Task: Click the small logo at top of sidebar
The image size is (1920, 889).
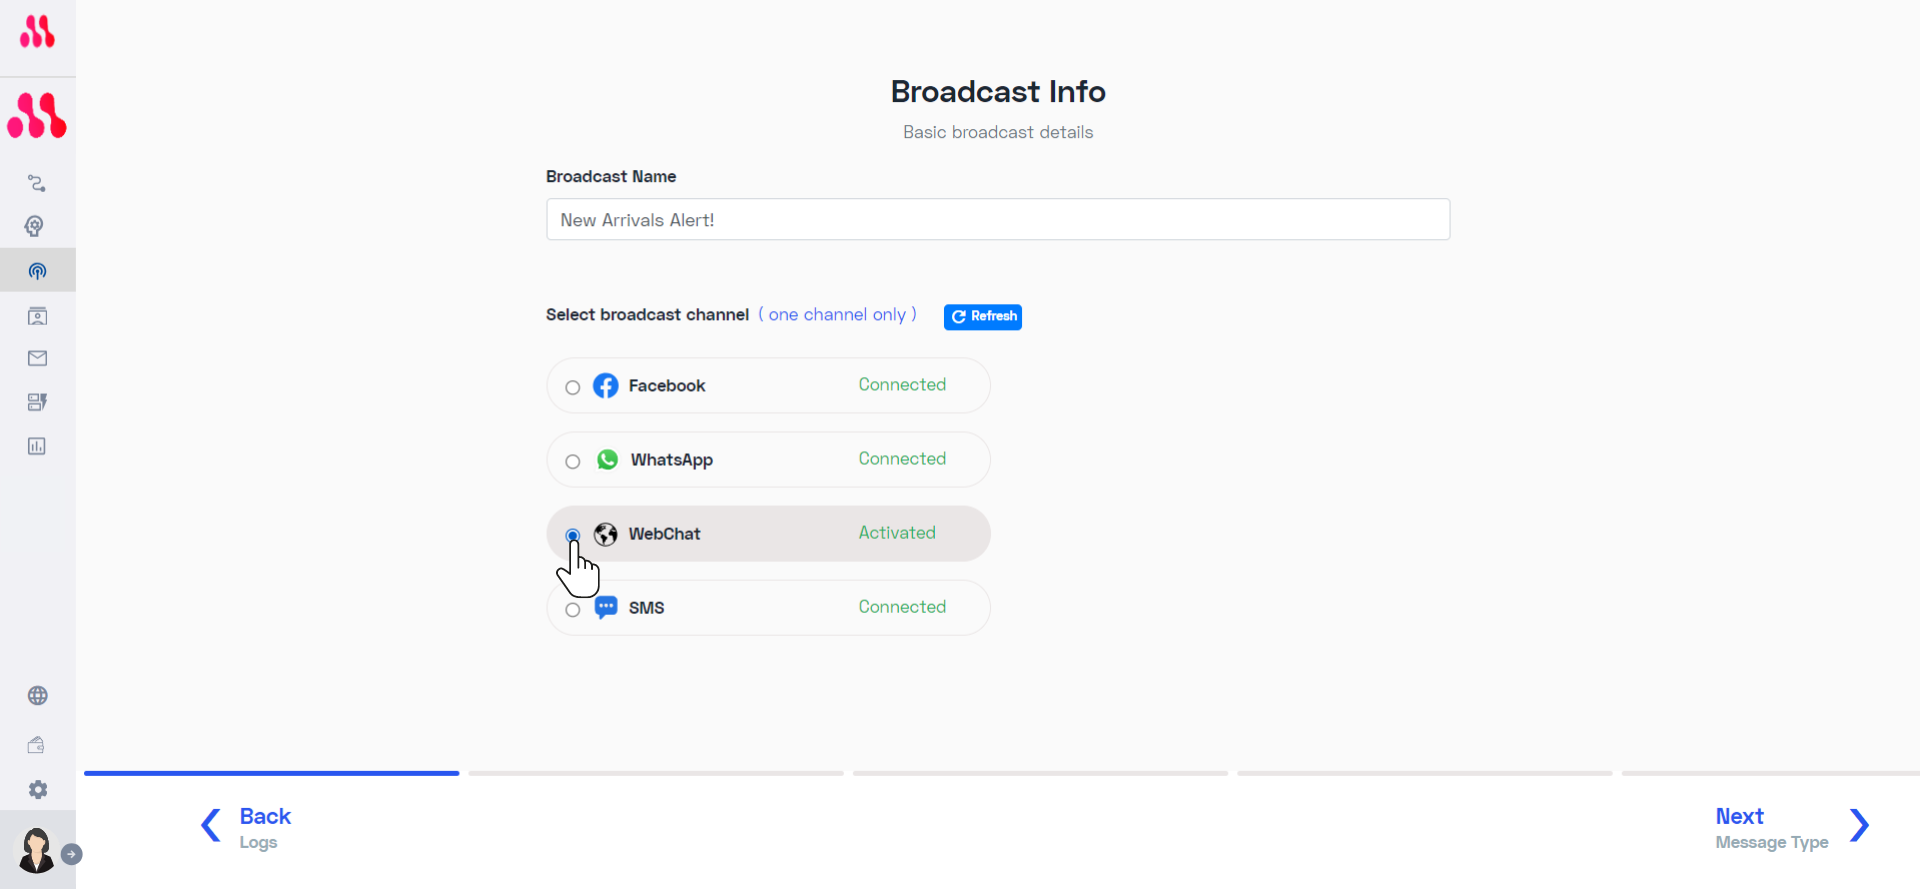Action: point(37,32)
